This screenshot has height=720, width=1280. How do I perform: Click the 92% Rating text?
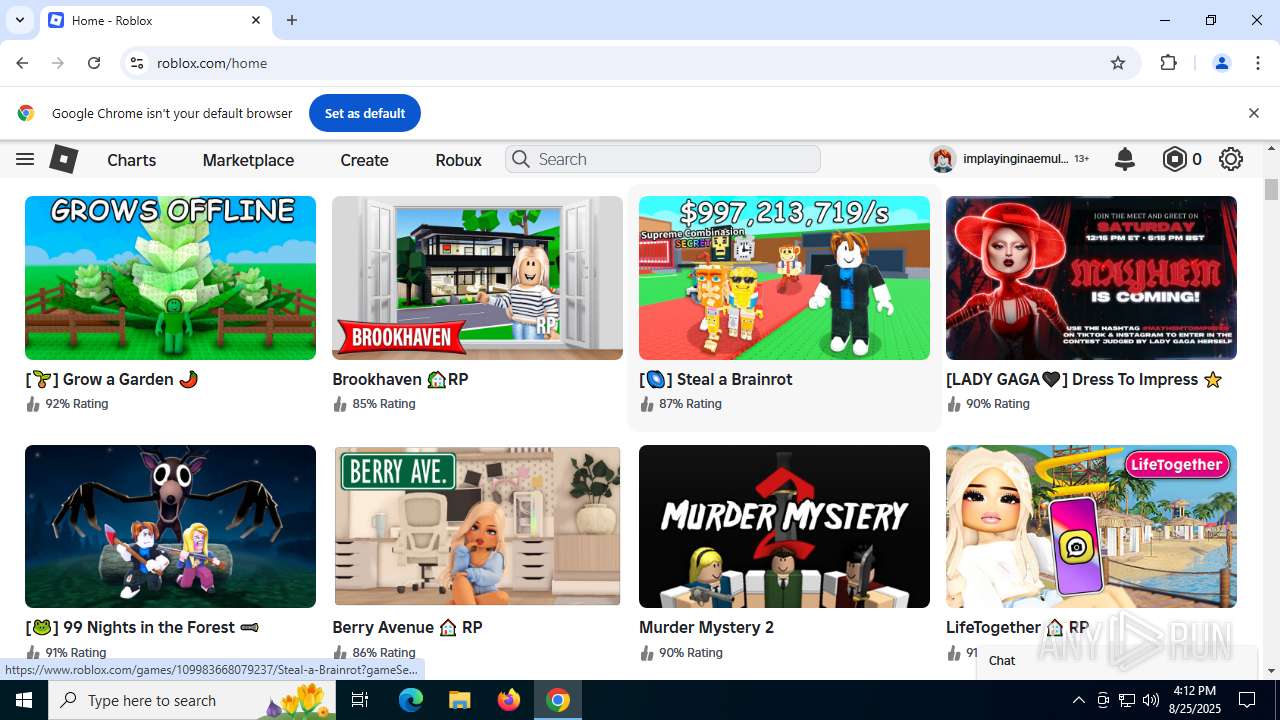tap(77, 404)
